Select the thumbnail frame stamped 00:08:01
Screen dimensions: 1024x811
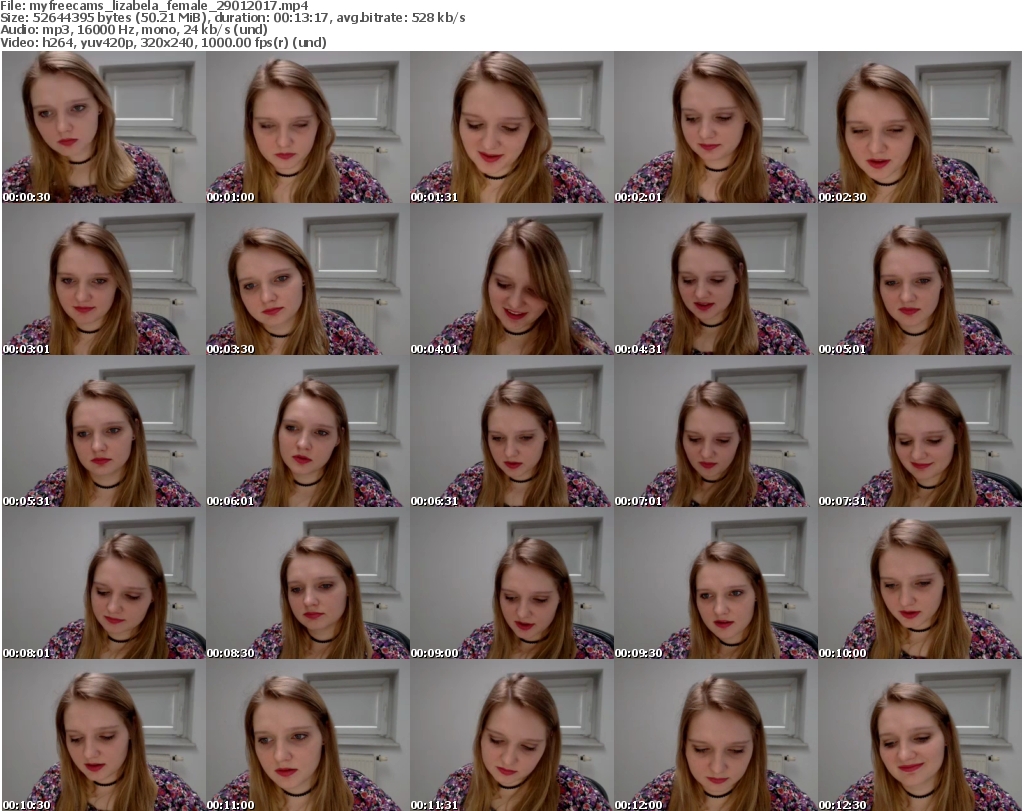[x=104, y=583]
